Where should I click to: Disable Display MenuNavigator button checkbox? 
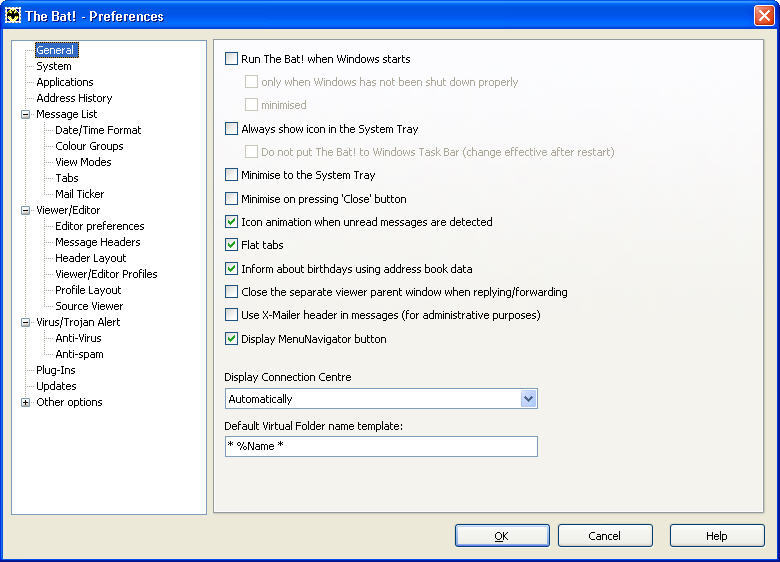(x=232, y=339)
